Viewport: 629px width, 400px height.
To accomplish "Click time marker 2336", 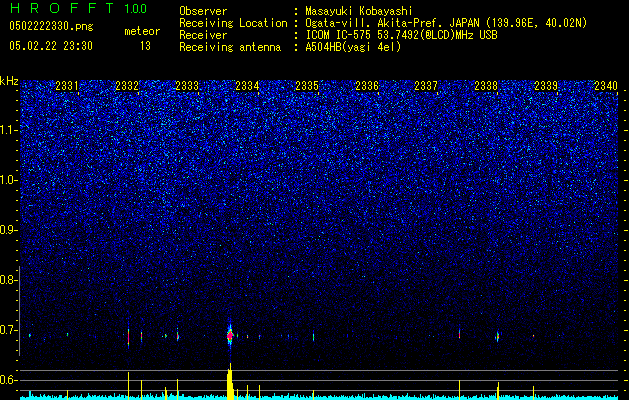I will [x=367, y=86].
